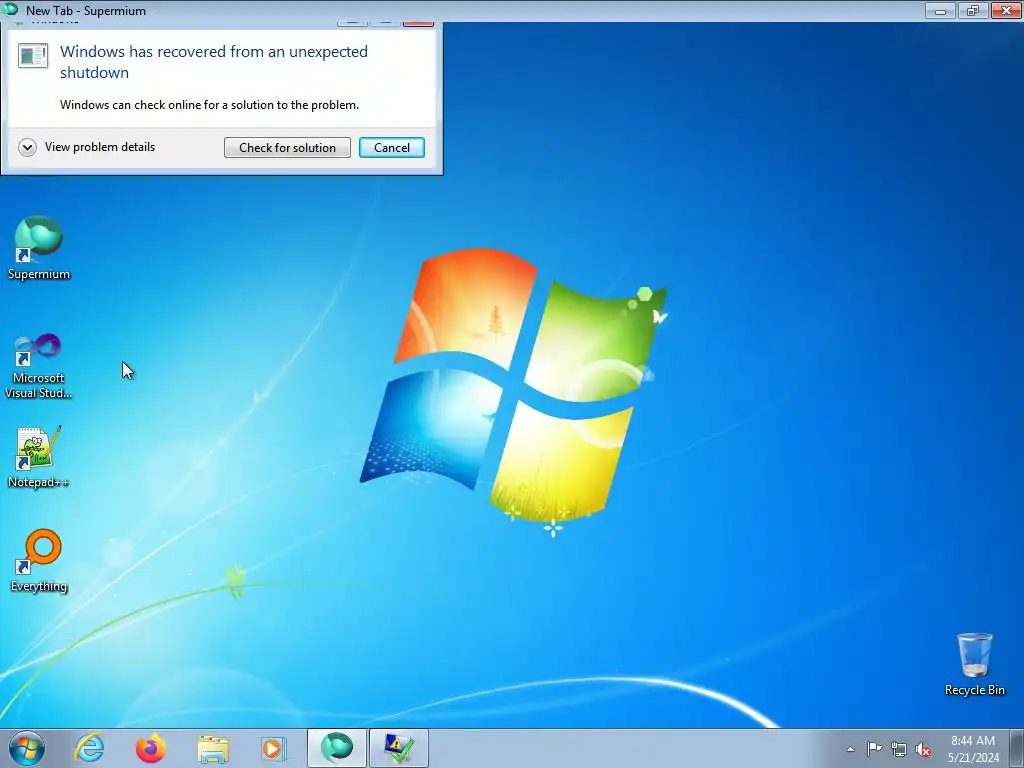Click the Supermium title bar icon
Screen dimensions: 1024x768
click(10, 10)
